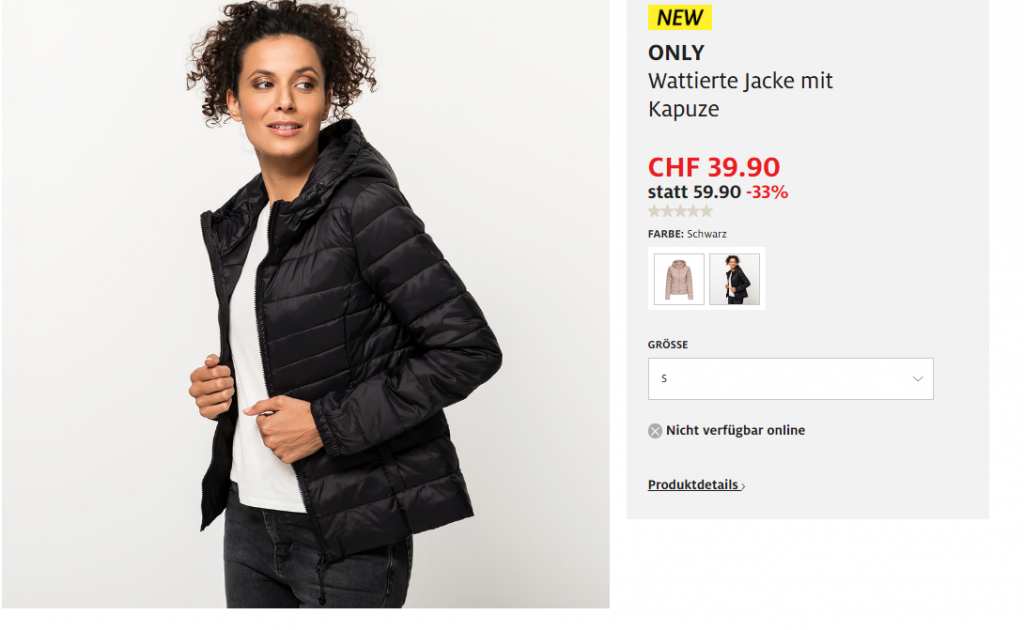
Task: Click the chevron arrow in size selector
Action: point(918,379)
